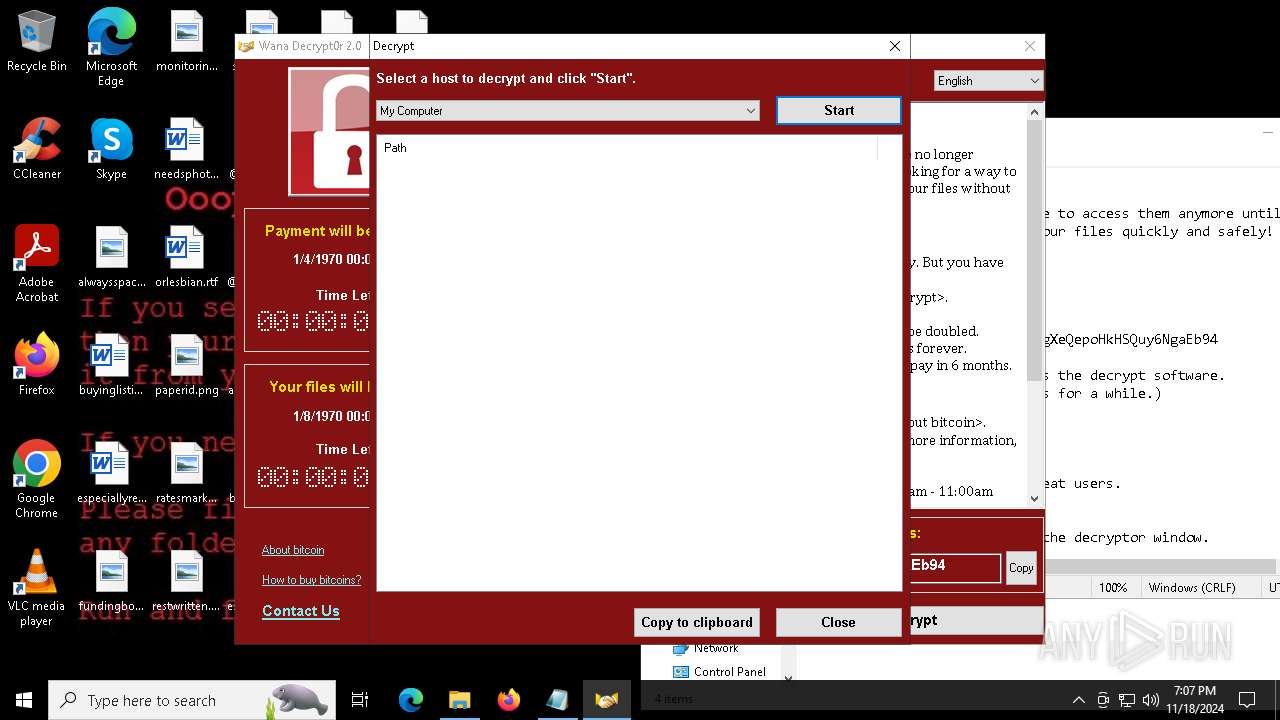1280x720 pixels.
Task: Click the Start decrypt button
Action: pos(839,110)
